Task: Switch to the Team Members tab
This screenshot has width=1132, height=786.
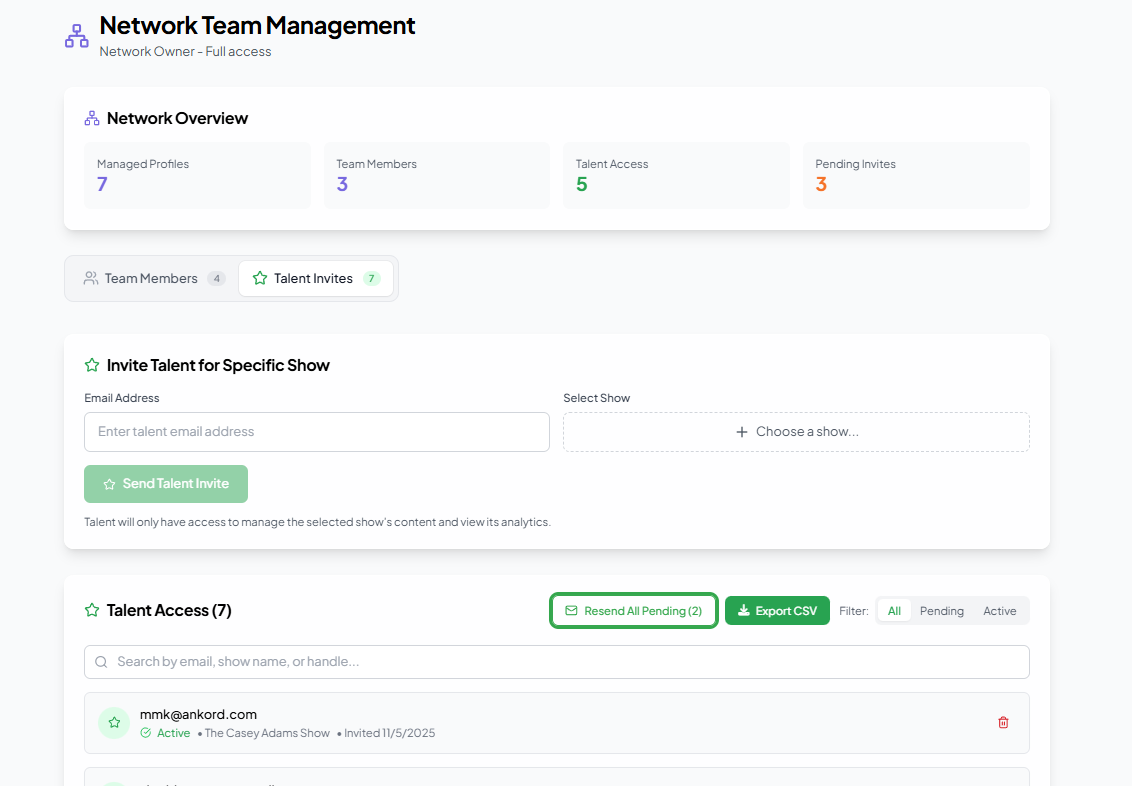Action: click(151, 278)
